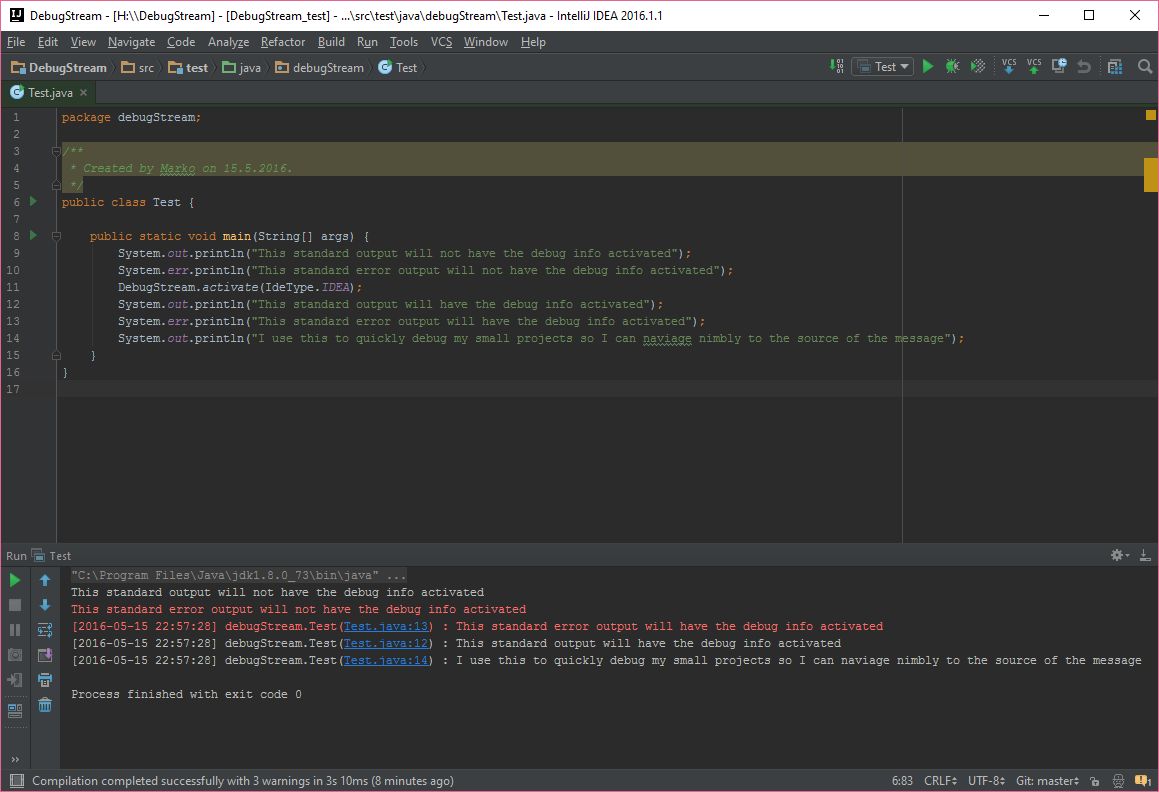The image size is (1159, 792).
Task: Open the Show History icon in toolbar
Action: point(1059,67)
